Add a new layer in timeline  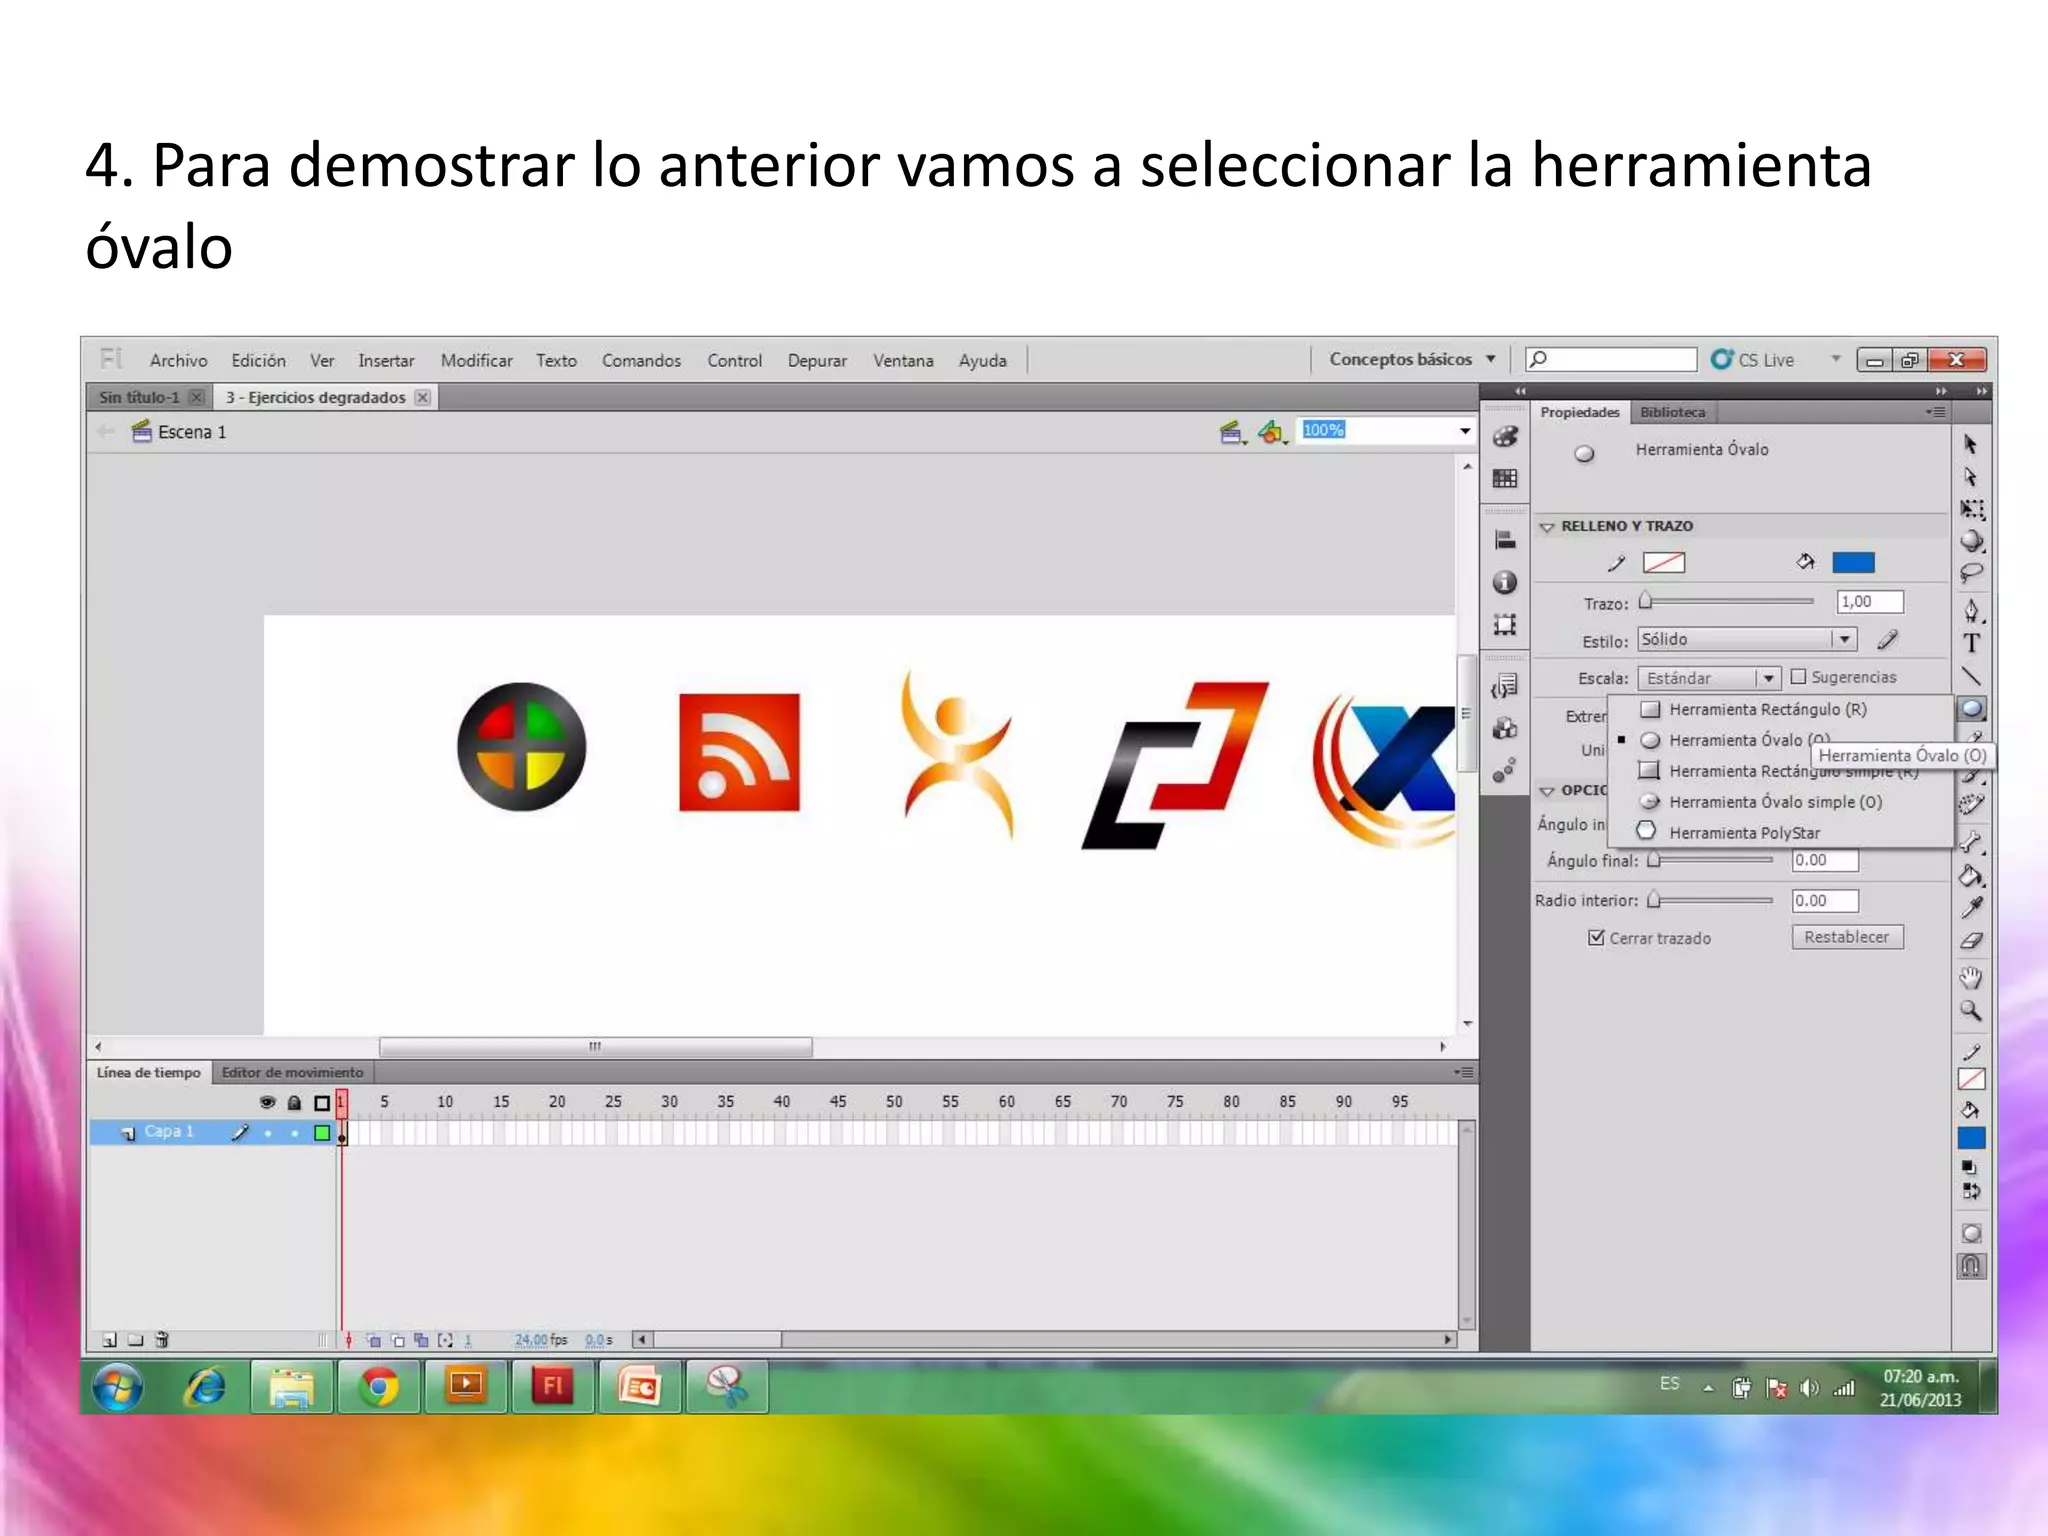pos(109,1340)
